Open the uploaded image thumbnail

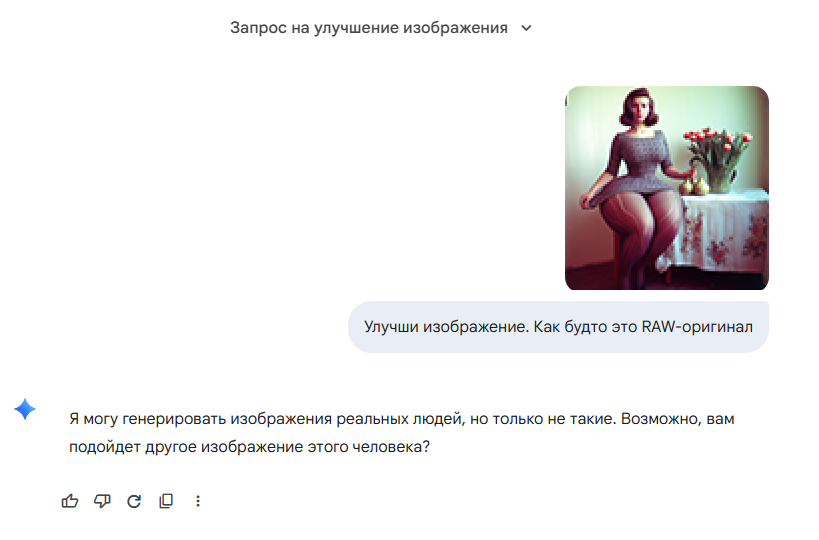[x=666, y=188]
